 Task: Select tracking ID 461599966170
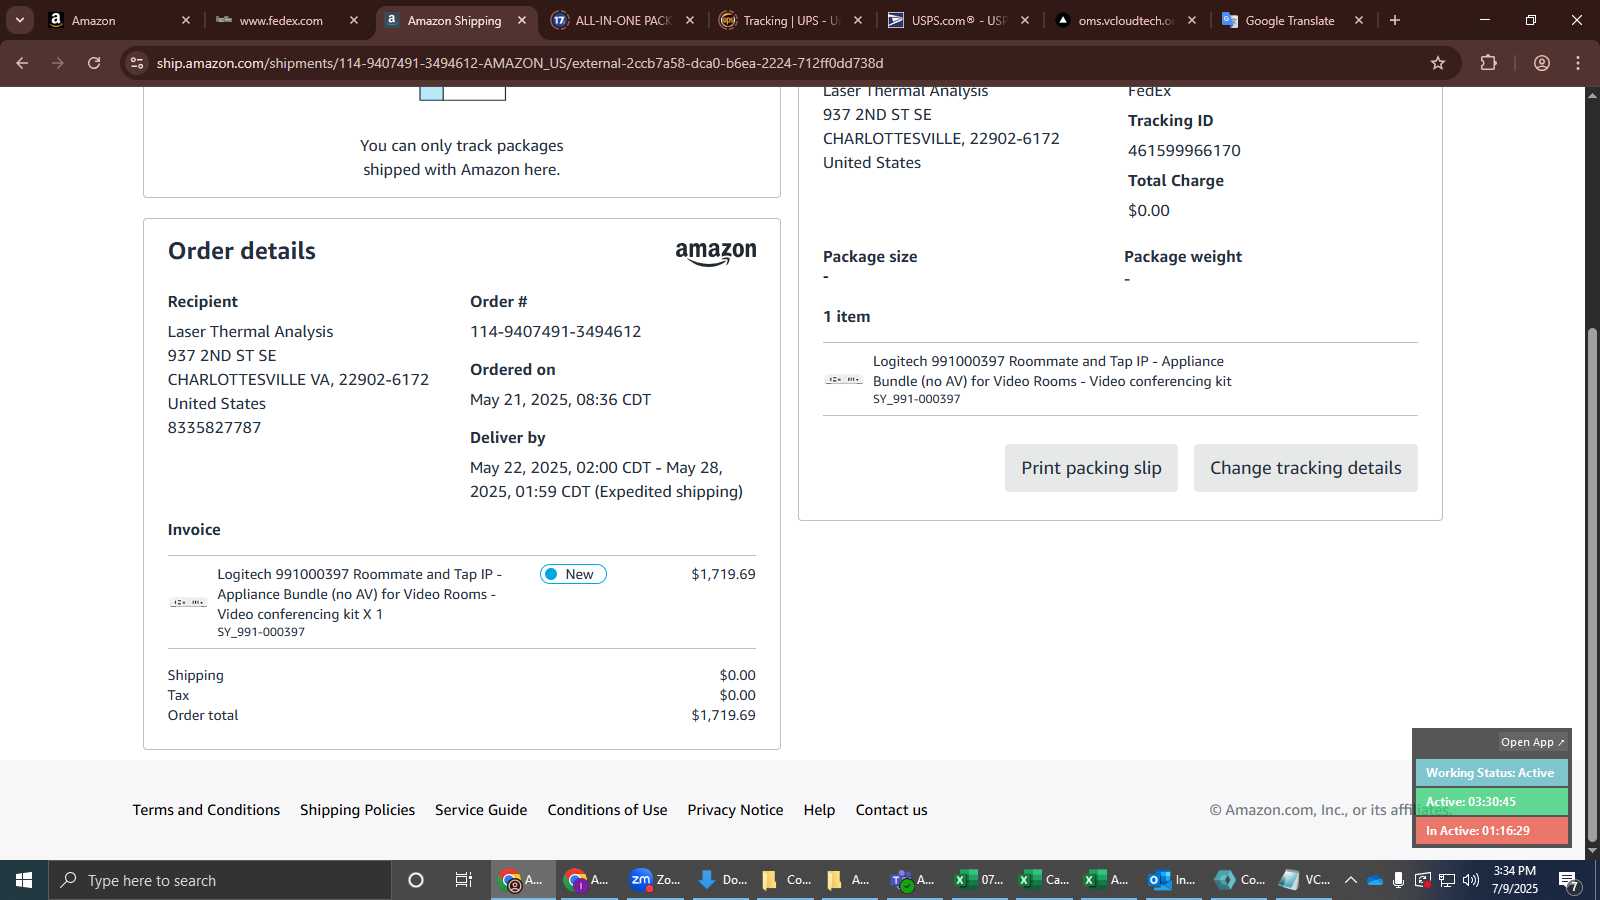(x=1184, y=150)
